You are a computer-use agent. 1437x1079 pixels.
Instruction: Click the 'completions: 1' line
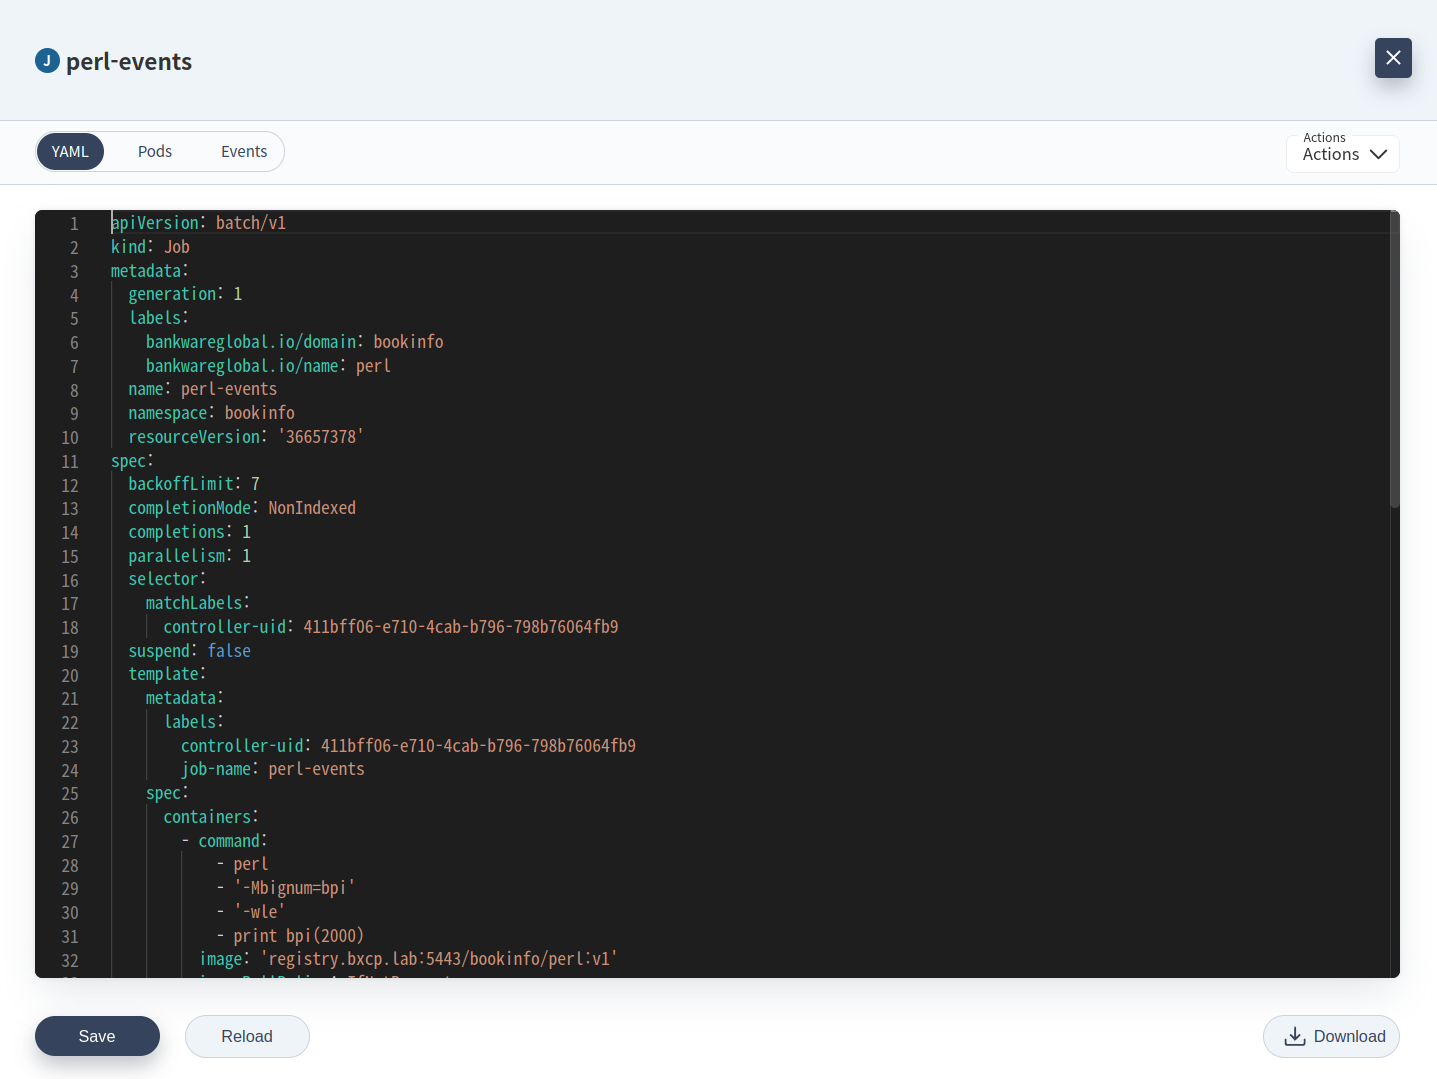tap(189, 532)
